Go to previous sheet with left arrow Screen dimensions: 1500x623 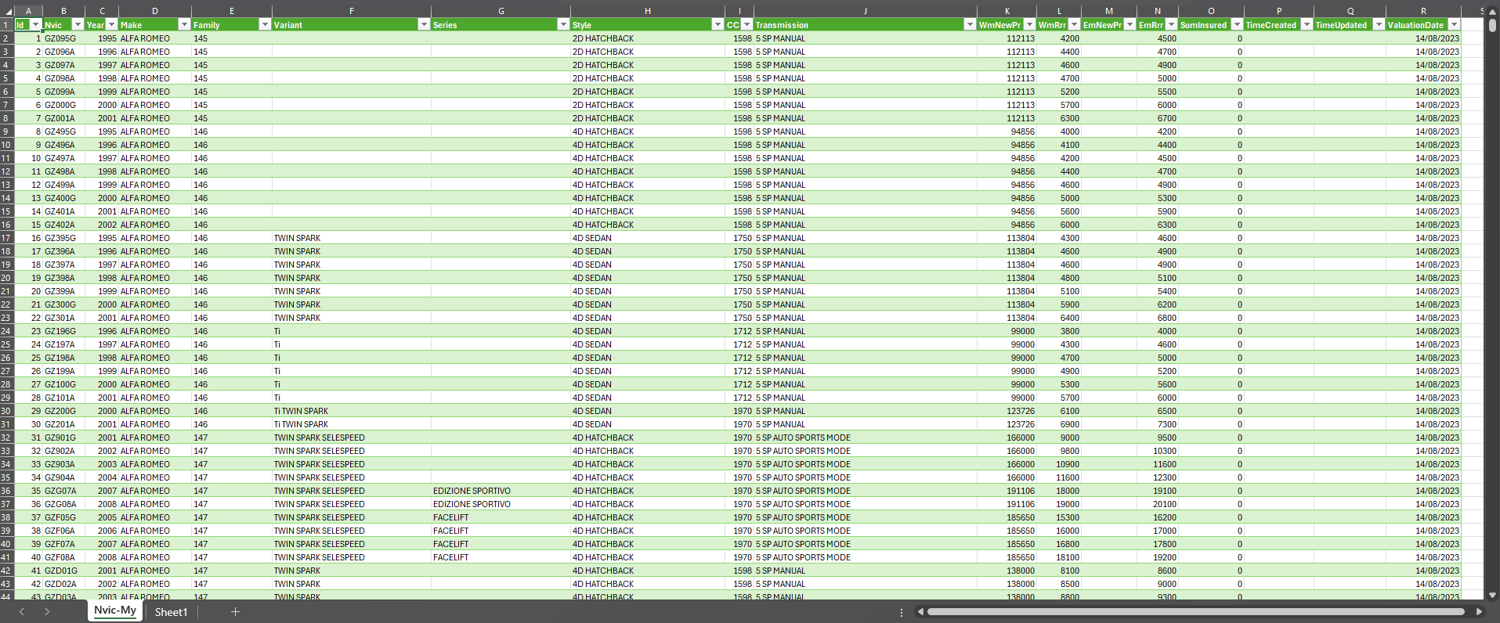(x=21, y=612)
